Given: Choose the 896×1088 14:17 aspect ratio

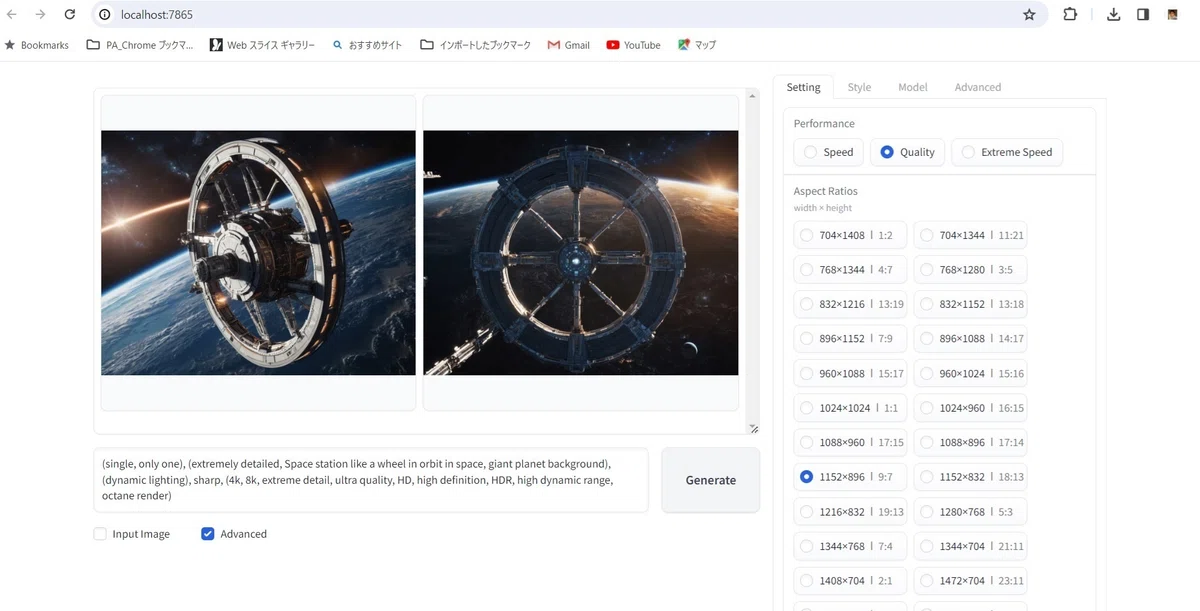Looking at the screenshot, I should coord(970,339).
